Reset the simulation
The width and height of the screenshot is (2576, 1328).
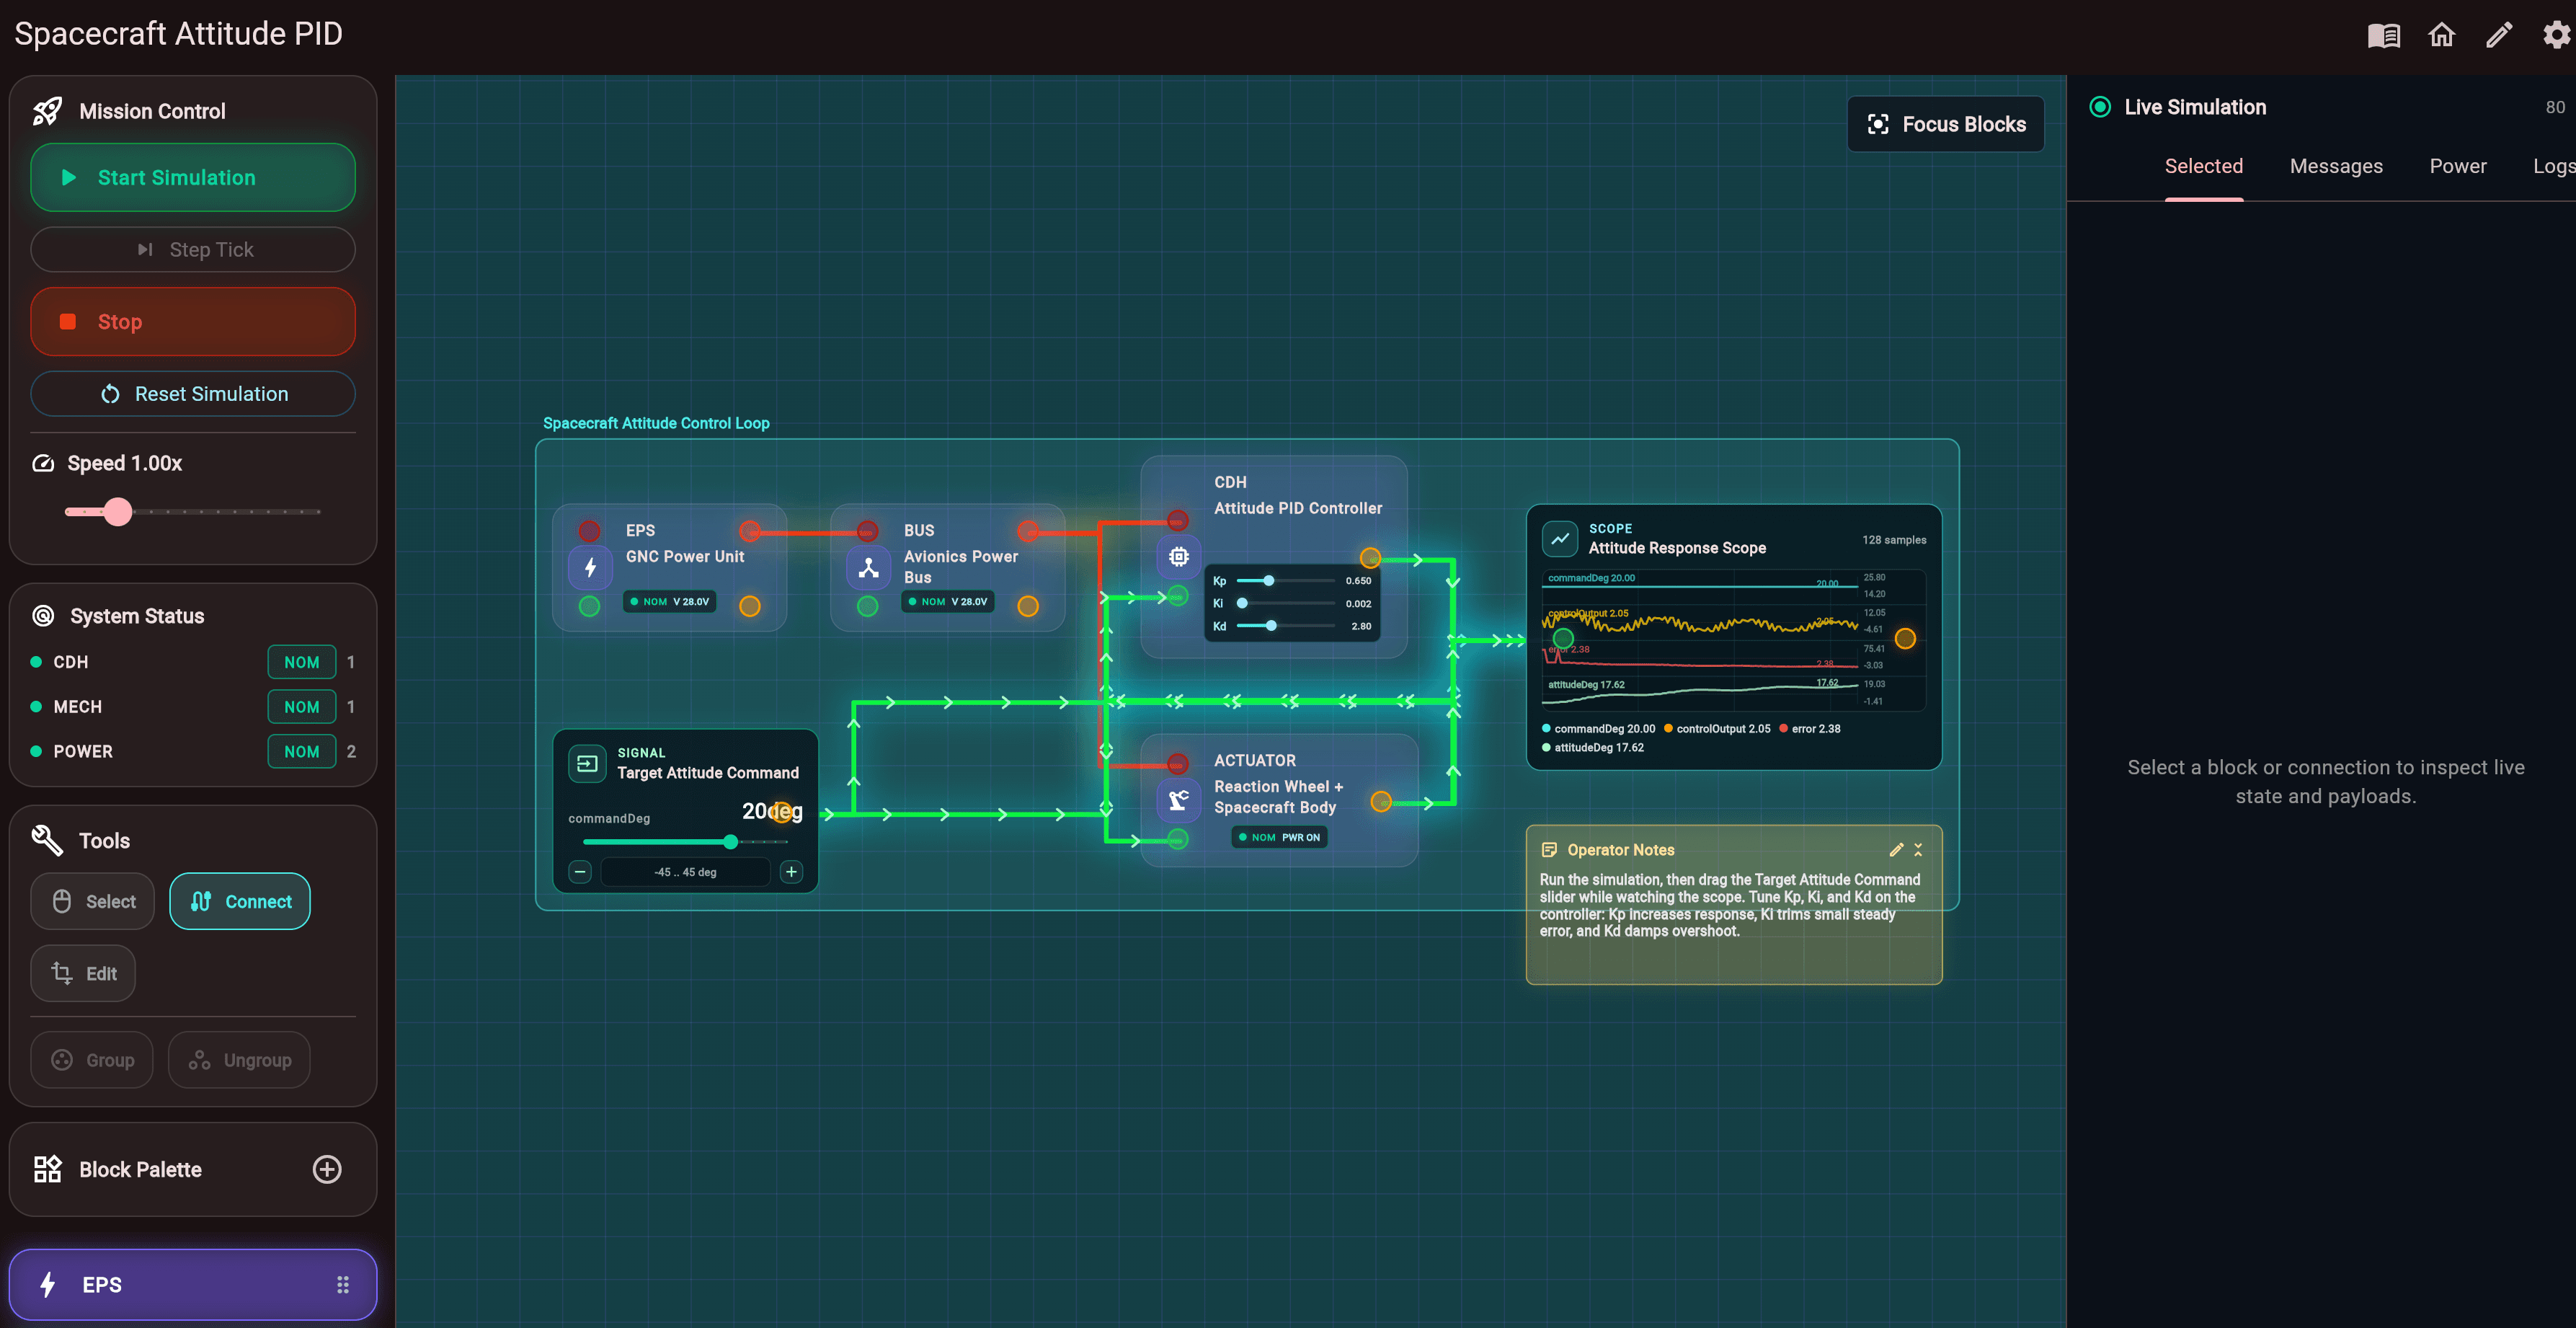tap(193, 394)
